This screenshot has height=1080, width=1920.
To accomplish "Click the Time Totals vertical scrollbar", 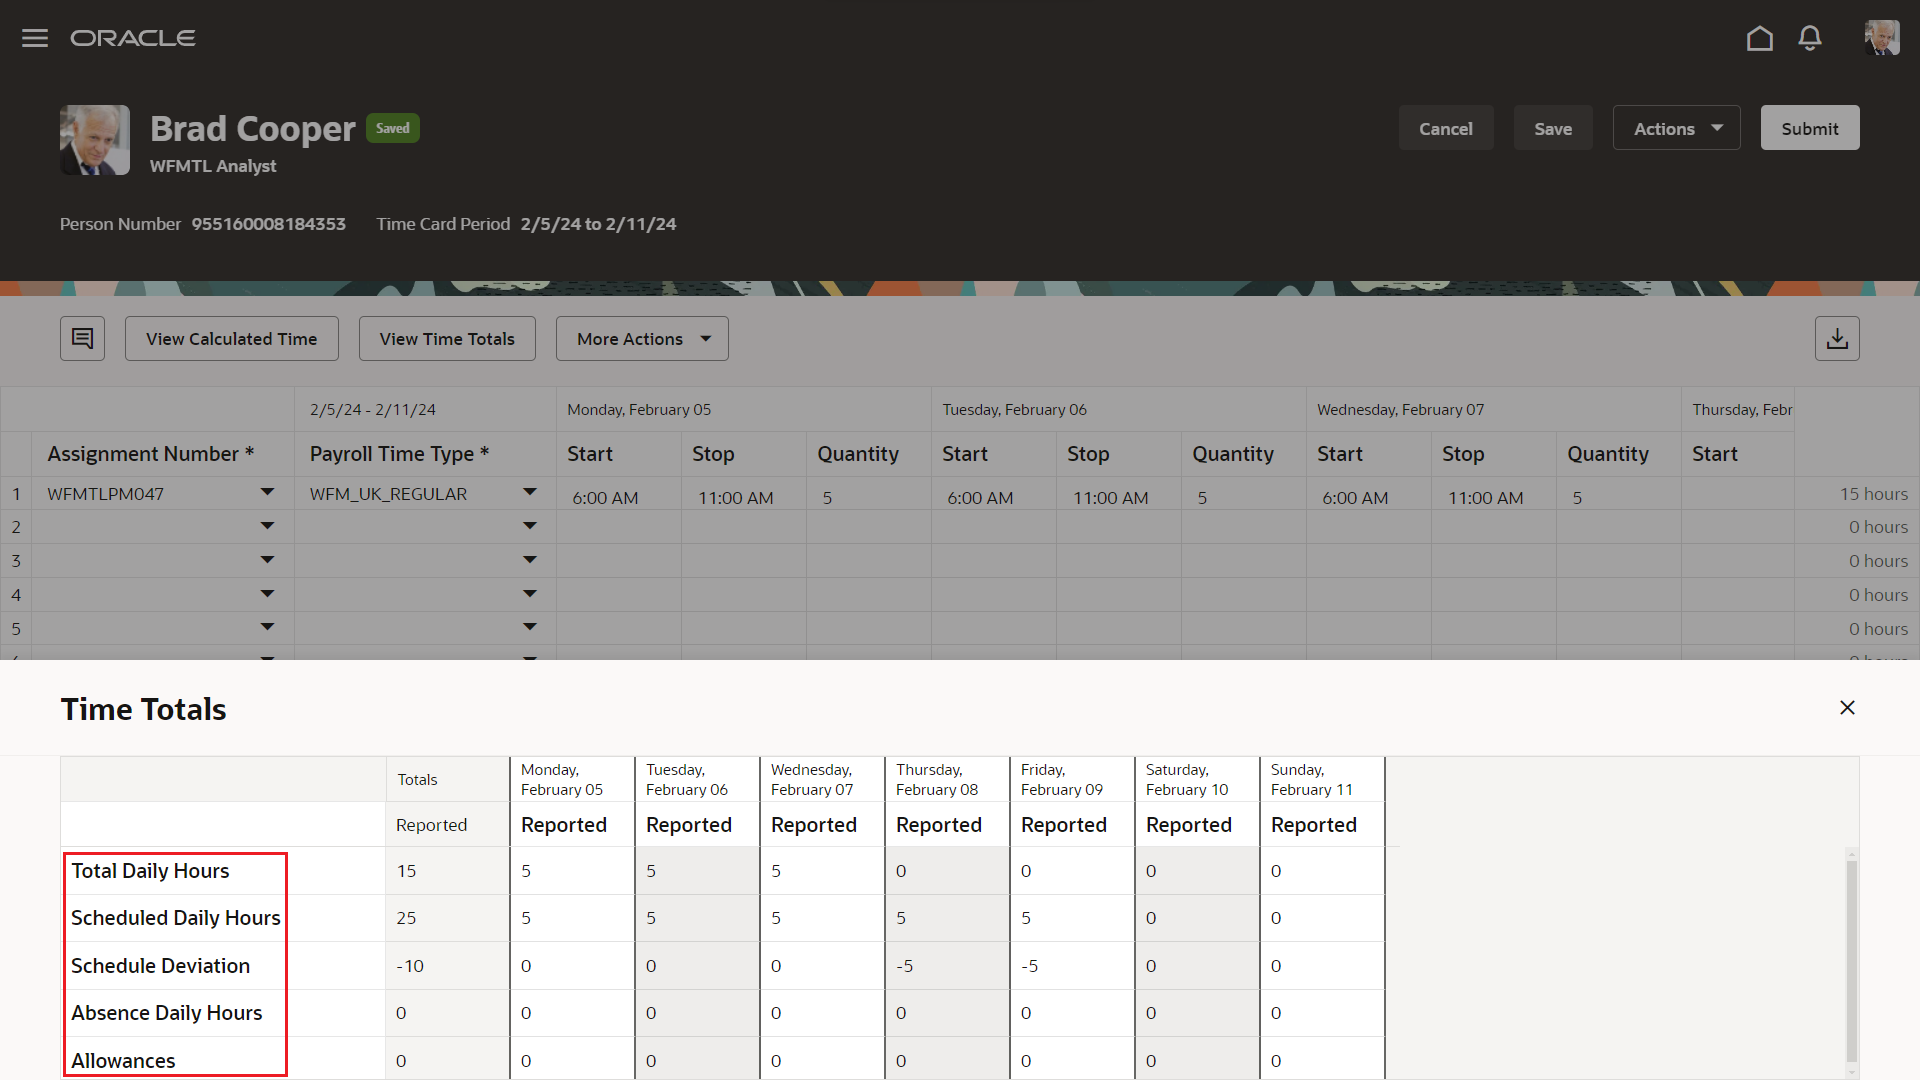I will coord(1852,963).
